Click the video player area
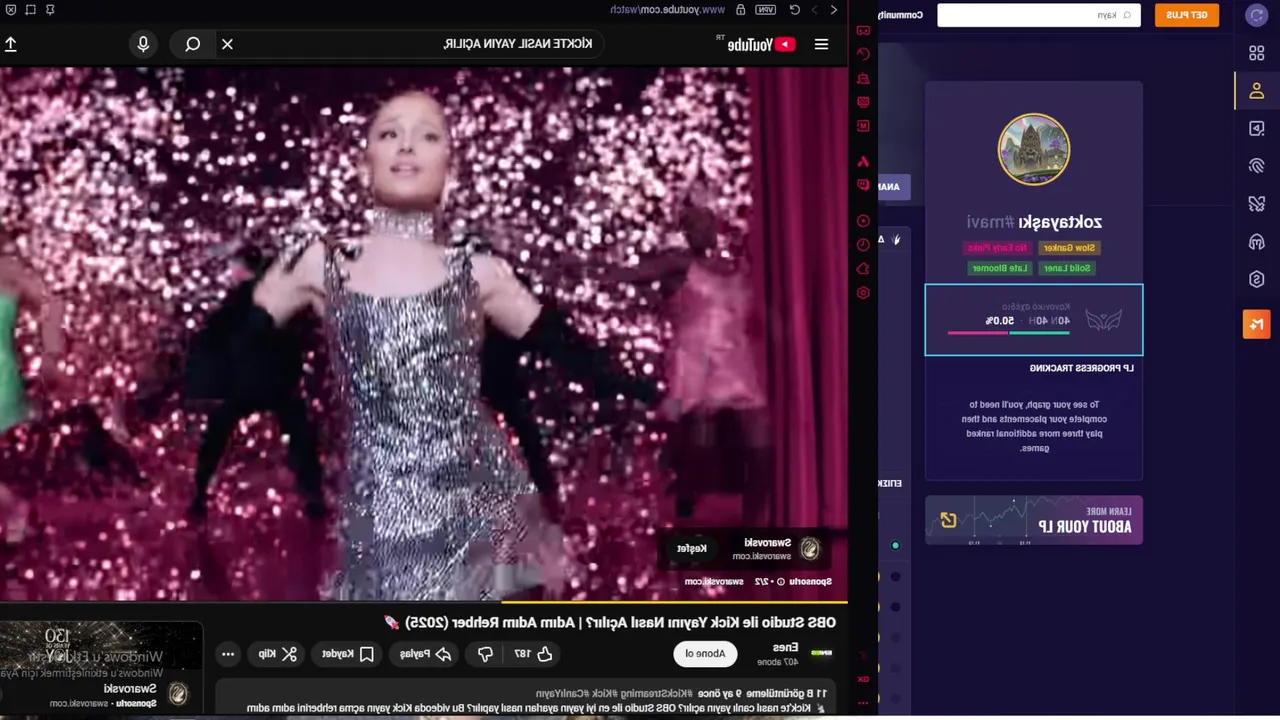This screenshot has width=1280, height=720. point(424,333)
